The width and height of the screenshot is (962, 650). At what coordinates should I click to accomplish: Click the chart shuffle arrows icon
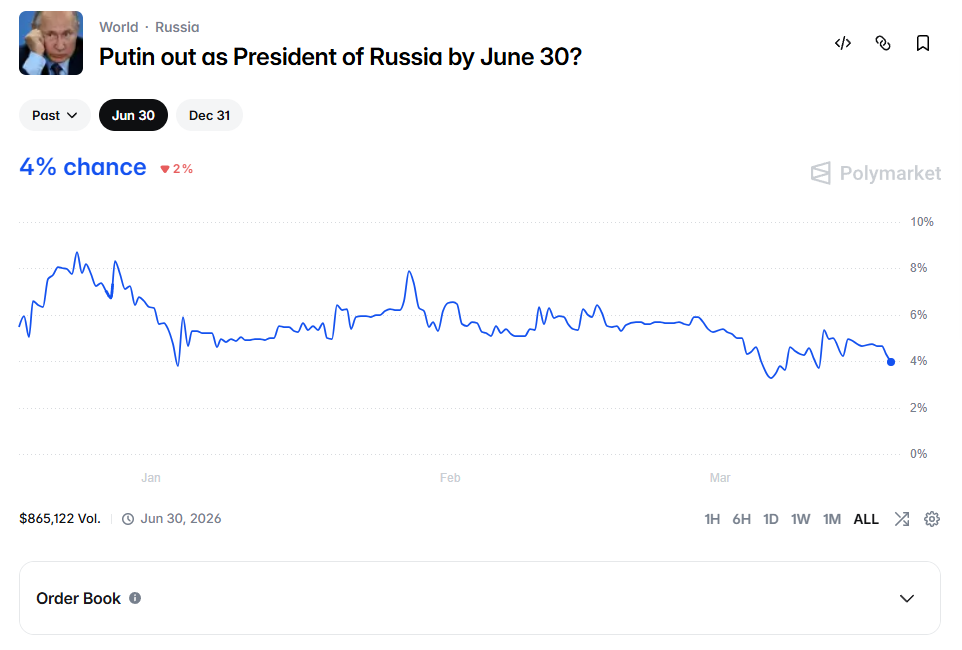pos(902,519)
